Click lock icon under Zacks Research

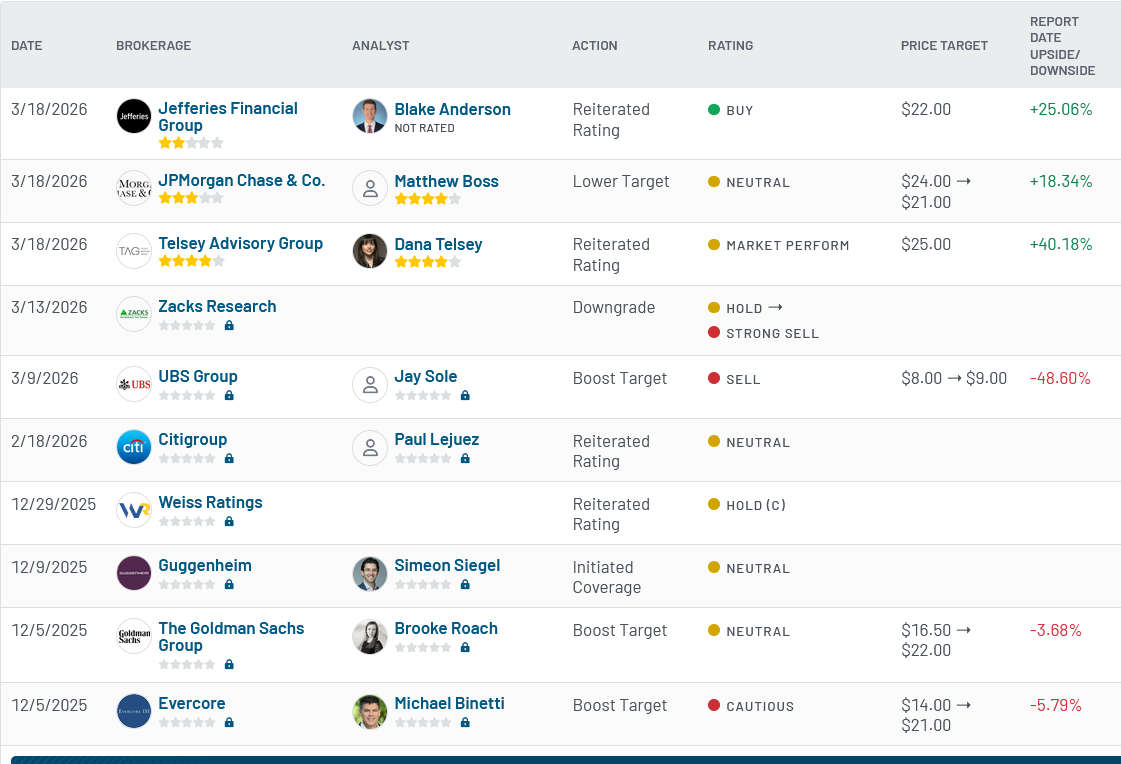coord(229,325)
